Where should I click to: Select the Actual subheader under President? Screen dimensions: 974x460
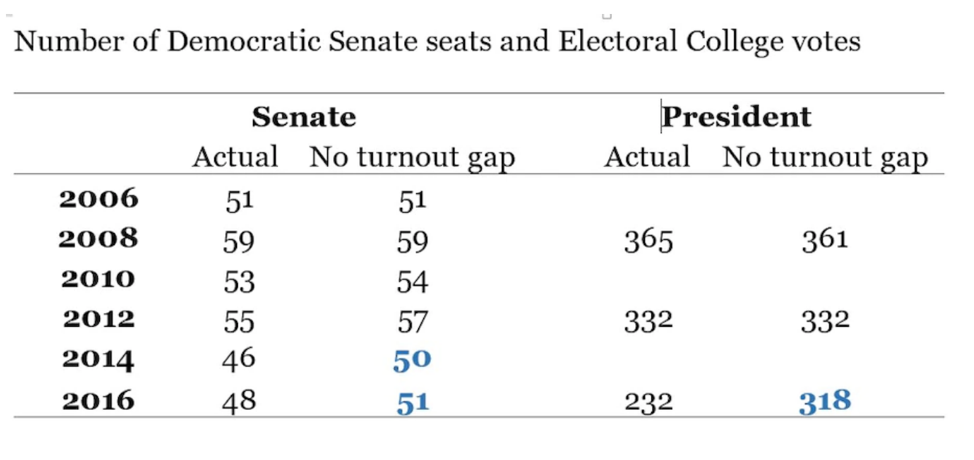[647, 157]
